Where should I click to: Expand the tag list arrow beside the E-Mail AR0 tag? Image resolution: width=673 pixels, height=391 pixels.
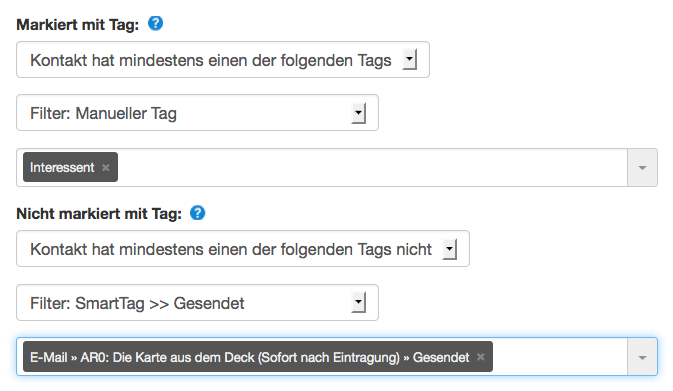642,357
